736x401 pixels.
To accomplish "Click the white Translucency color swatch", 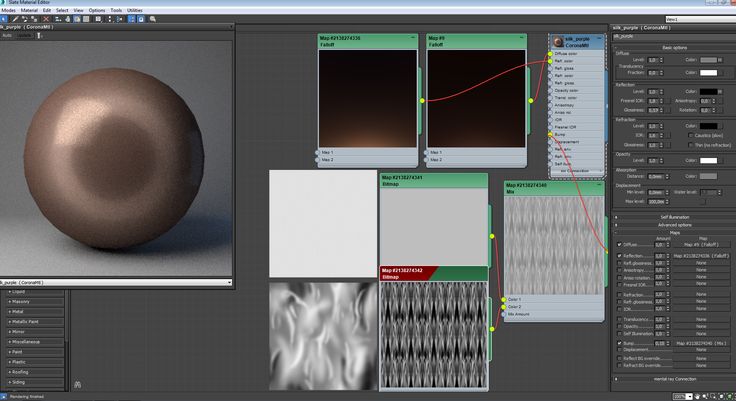I will pos(708,72).
